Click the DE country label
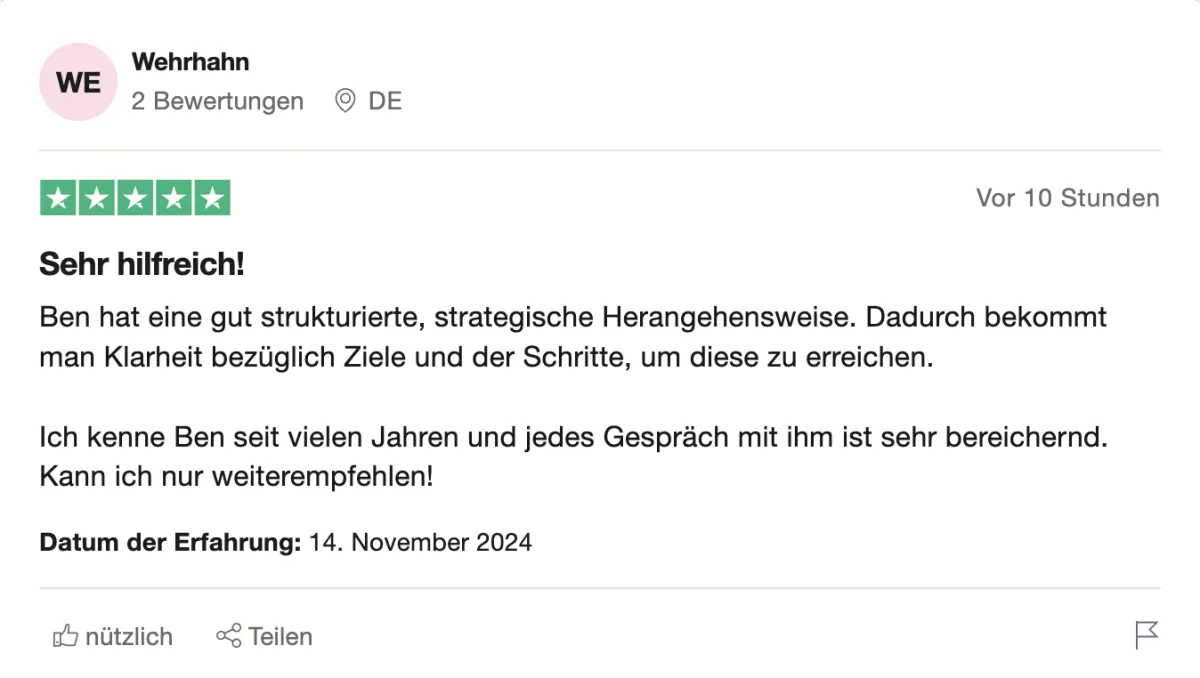Screen dimensions: 1200x678 [385, 101]
